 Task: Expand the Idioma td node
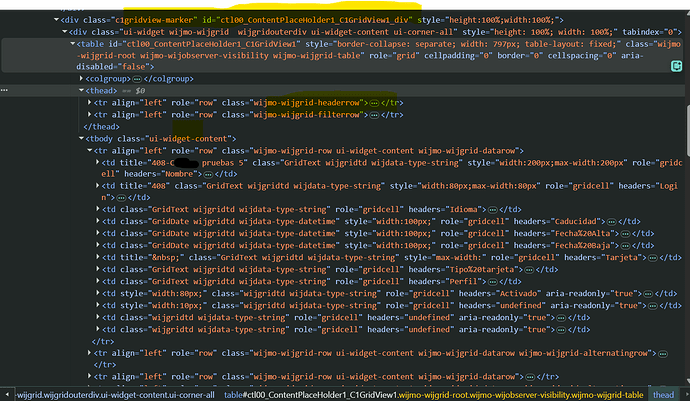pos(98,209)
